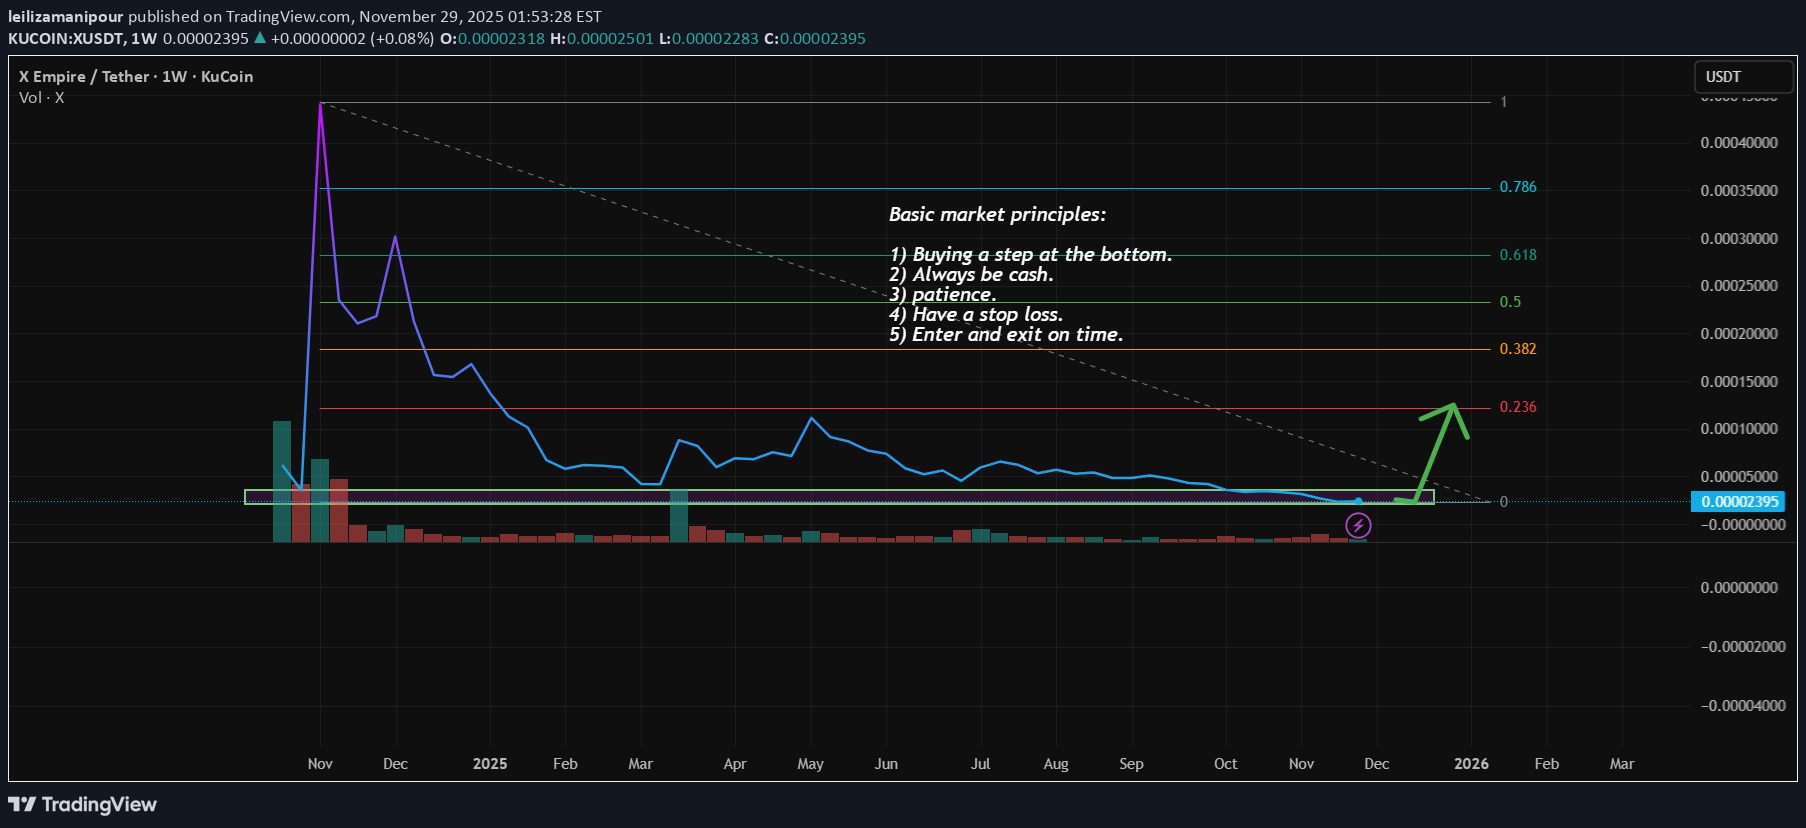Click the purple lightning bolt icon
The width and height of the screenshot is (1806, 828).
click(1357, 525)
